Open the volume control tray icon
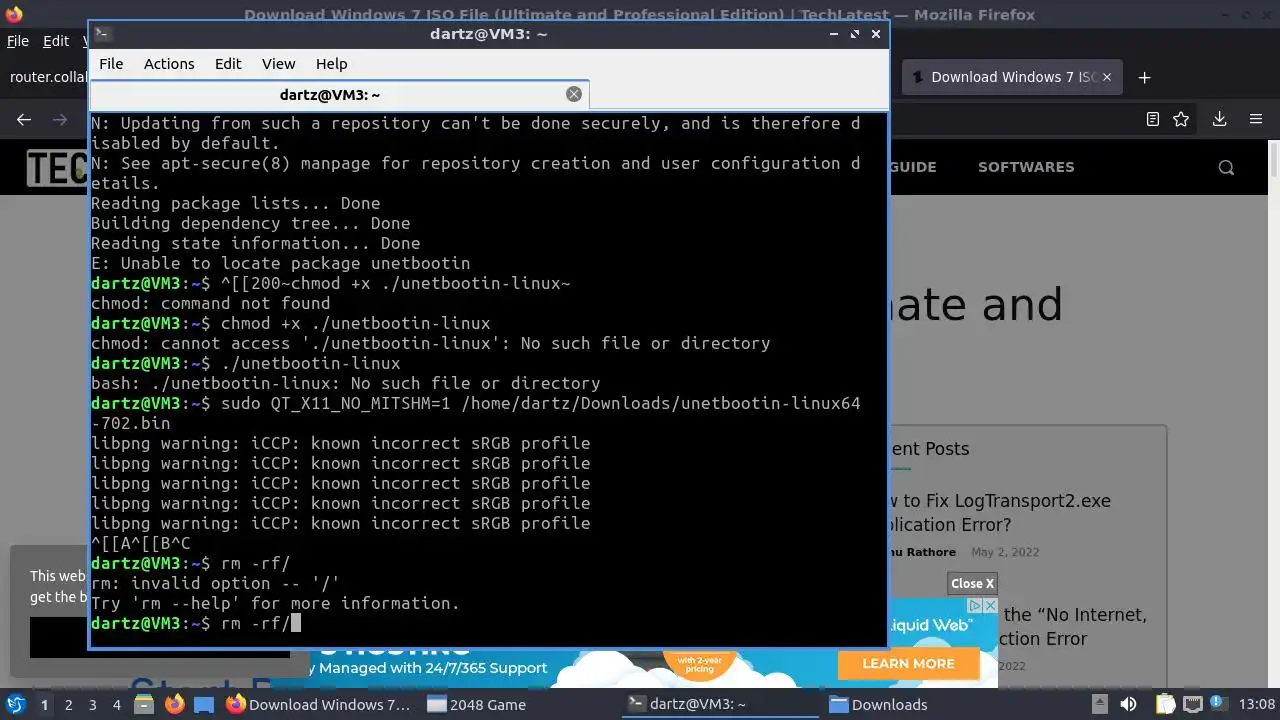Viewport: 1280px width, 720px height. tap(1128, 704)
